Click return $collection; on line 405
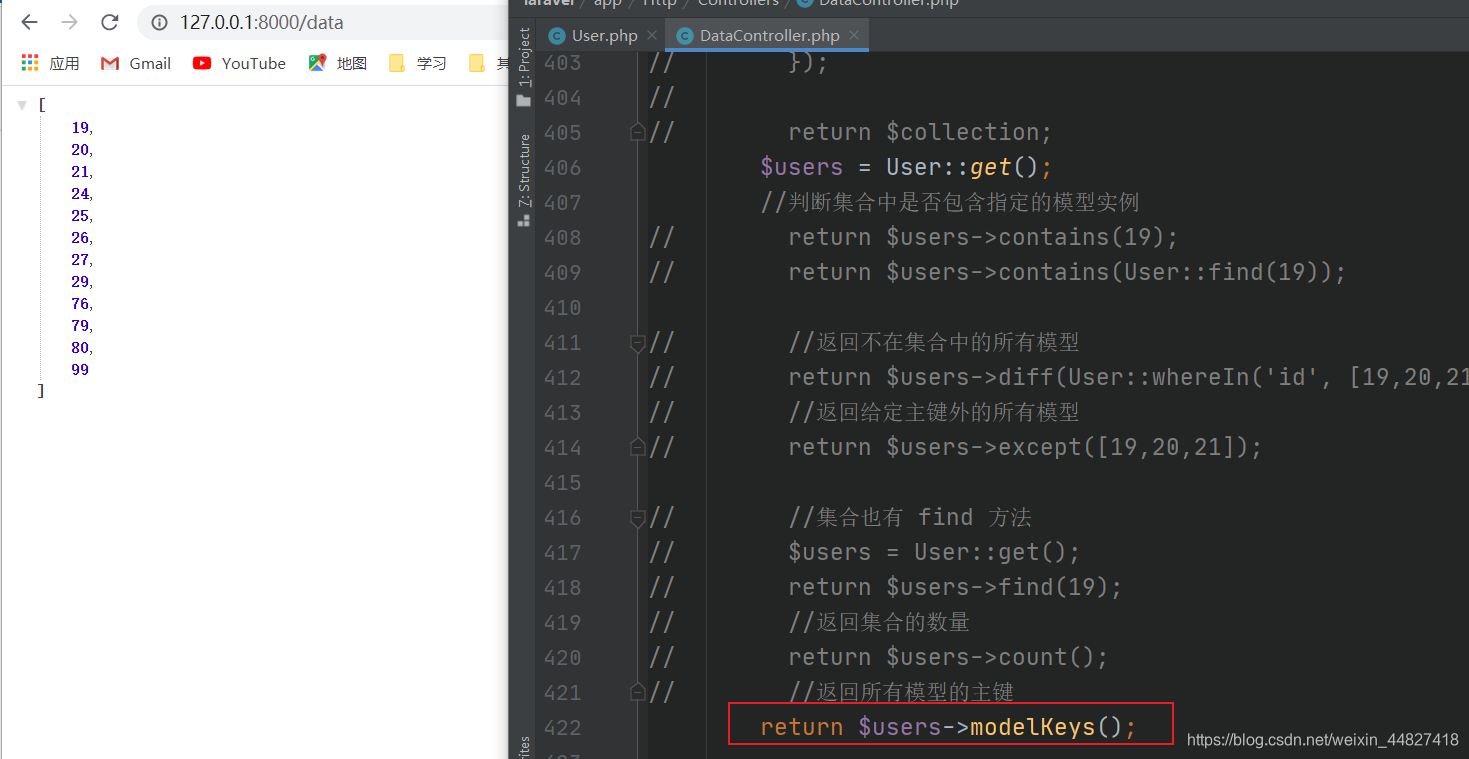1469x759 pixels. coord(920,132)
